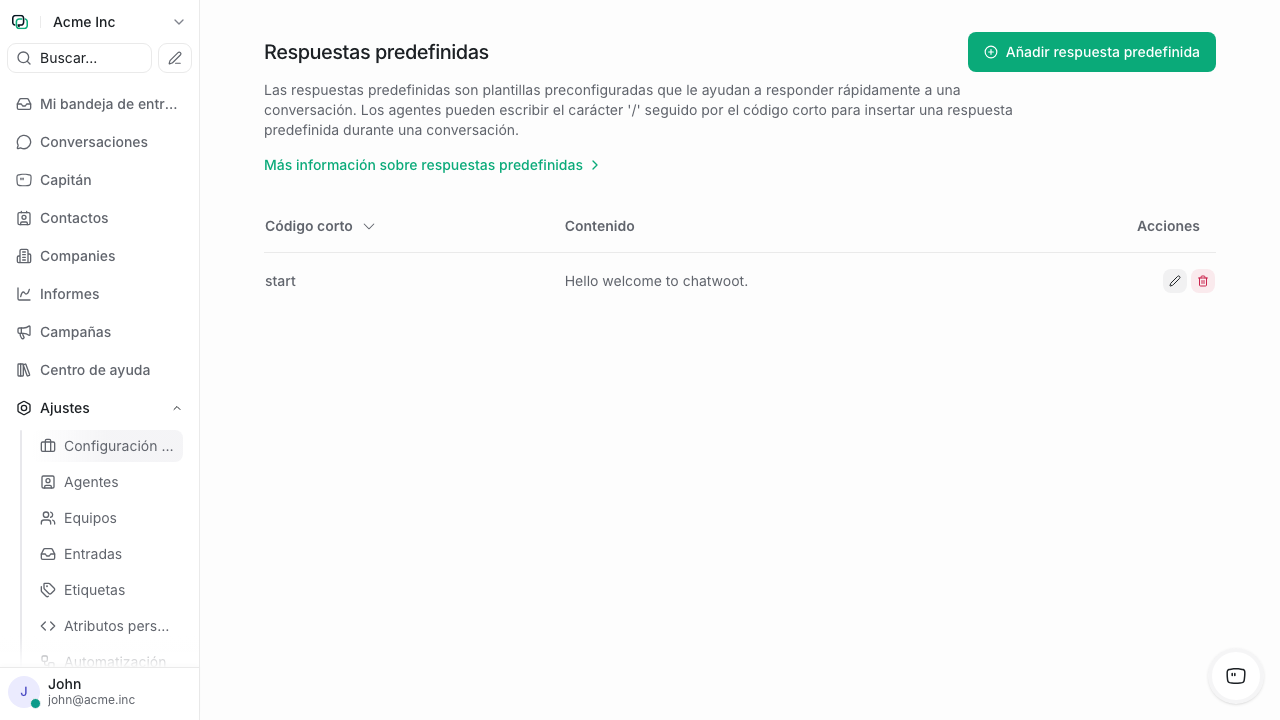1280x720 pixels.
Task: Click Añadir respuesta predefinida
Action: click(x=1091, y=51)
